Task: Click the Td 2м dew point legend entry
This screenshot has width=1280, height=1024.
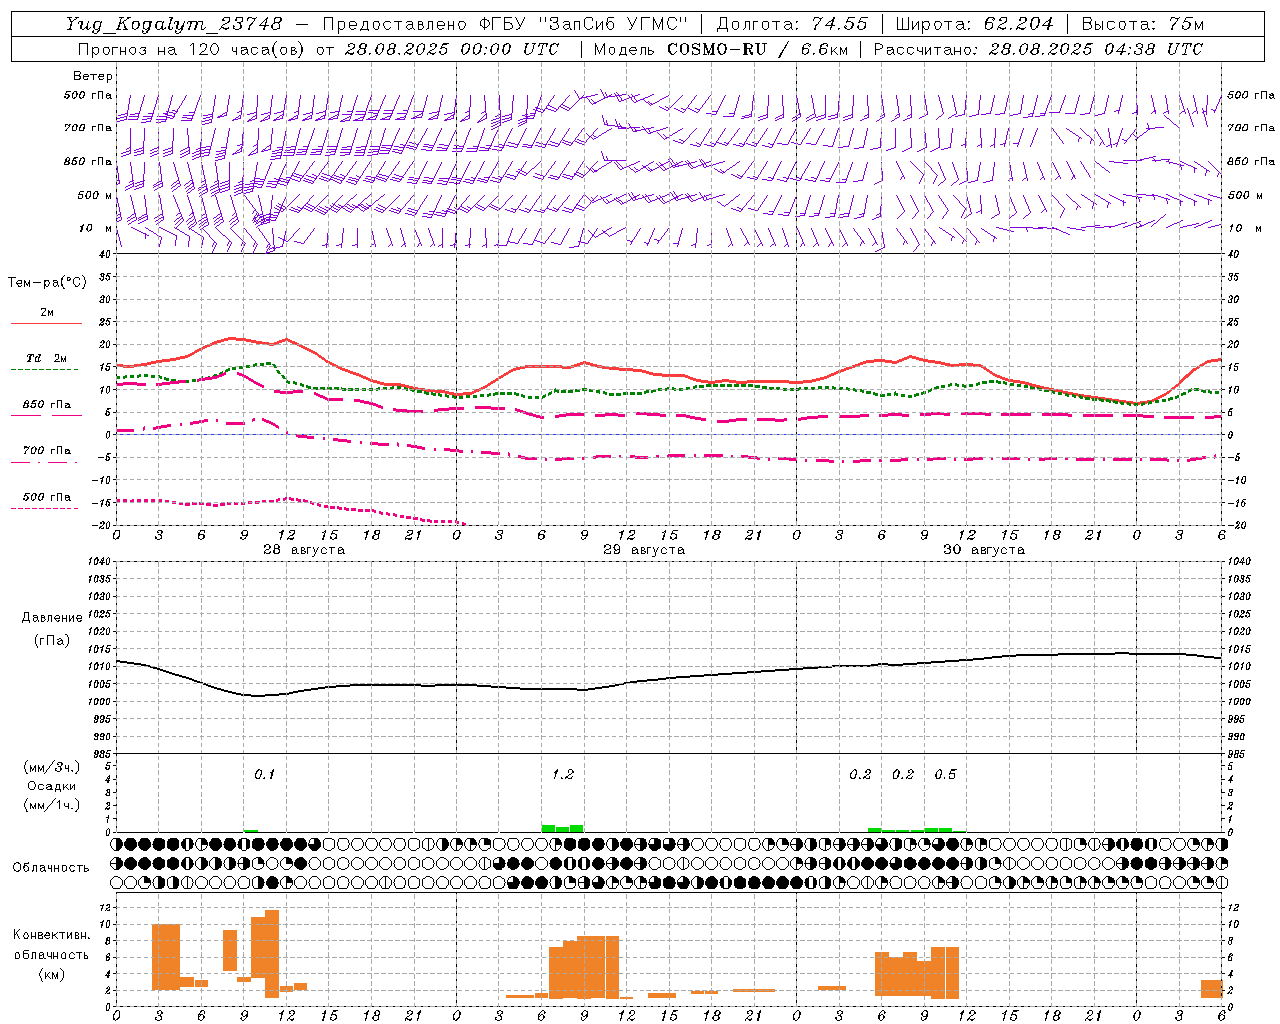Action: coord(47,358)
